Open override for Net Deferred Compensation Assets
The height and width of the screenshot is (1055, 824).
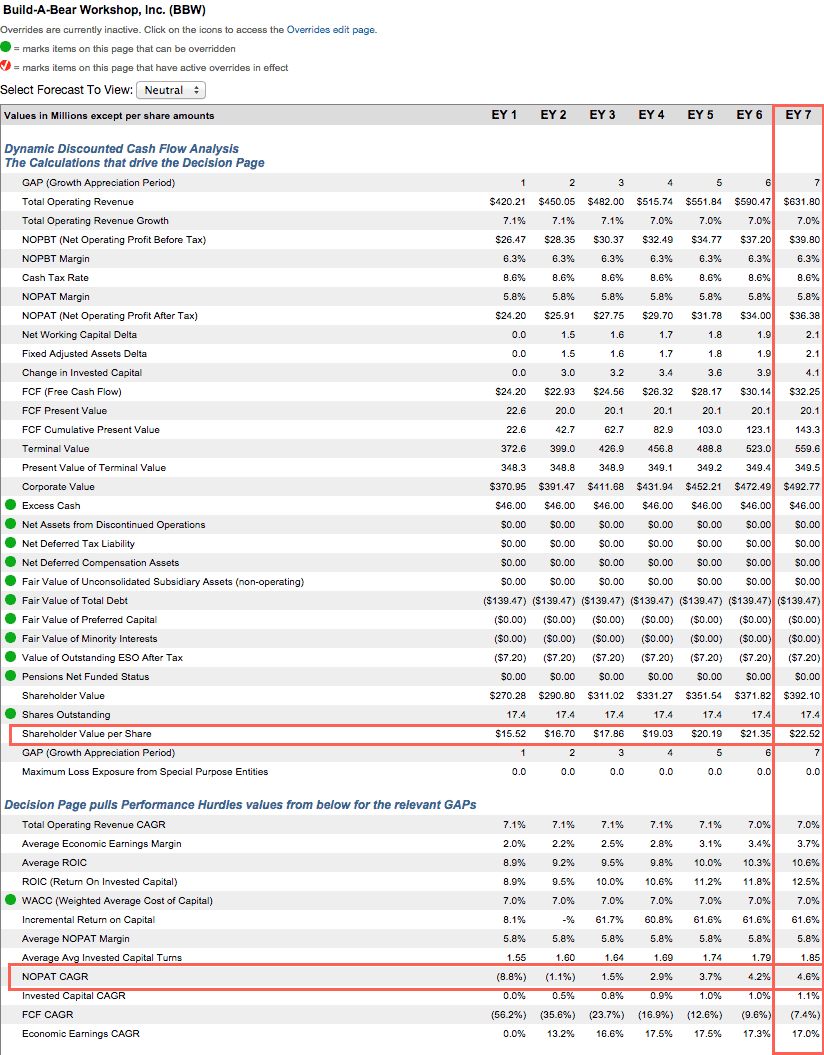point(10,562)
